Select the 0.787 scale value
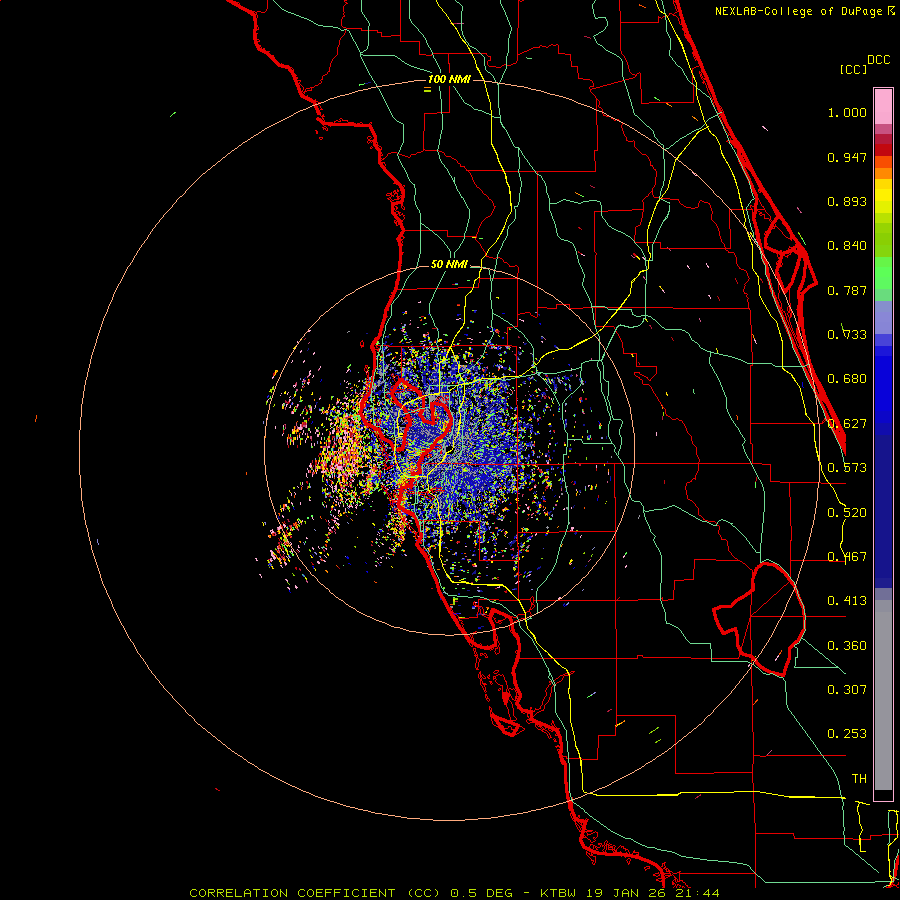This screenshot has height=900, width=900. coord(847,290)
